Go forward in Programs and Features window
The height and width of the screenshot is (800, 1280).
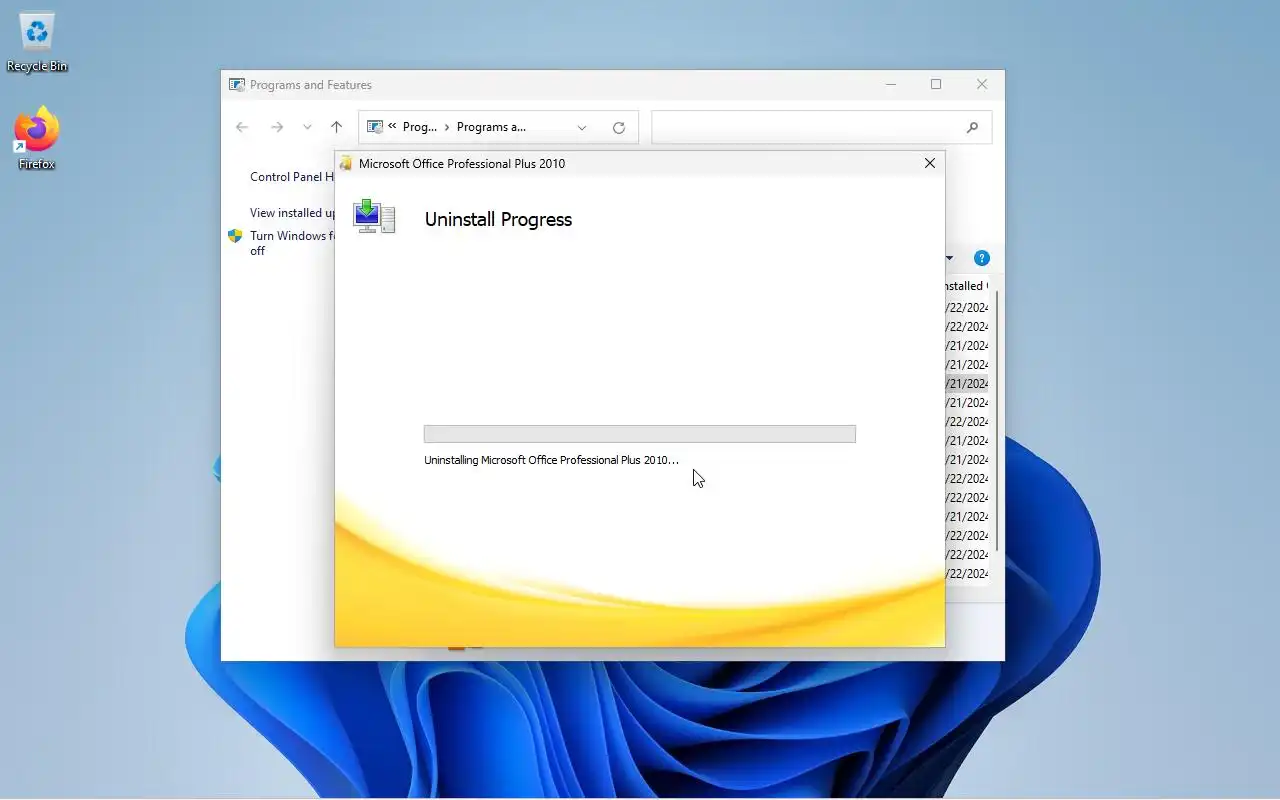[x=277, y=127]
